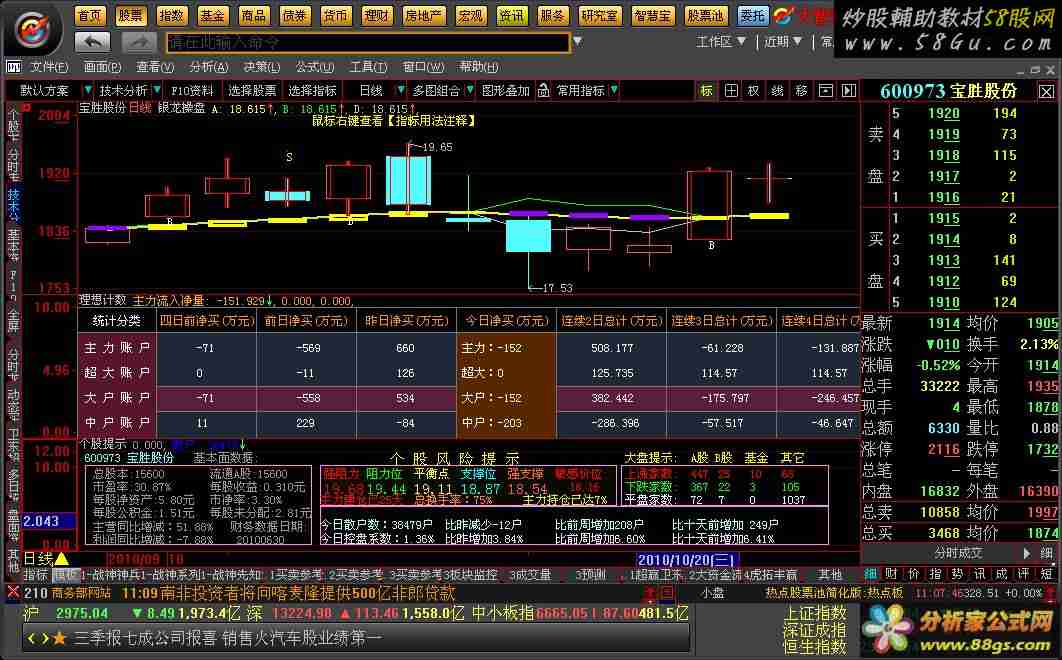Open the 成 trades tab icon

point(1002,574)
